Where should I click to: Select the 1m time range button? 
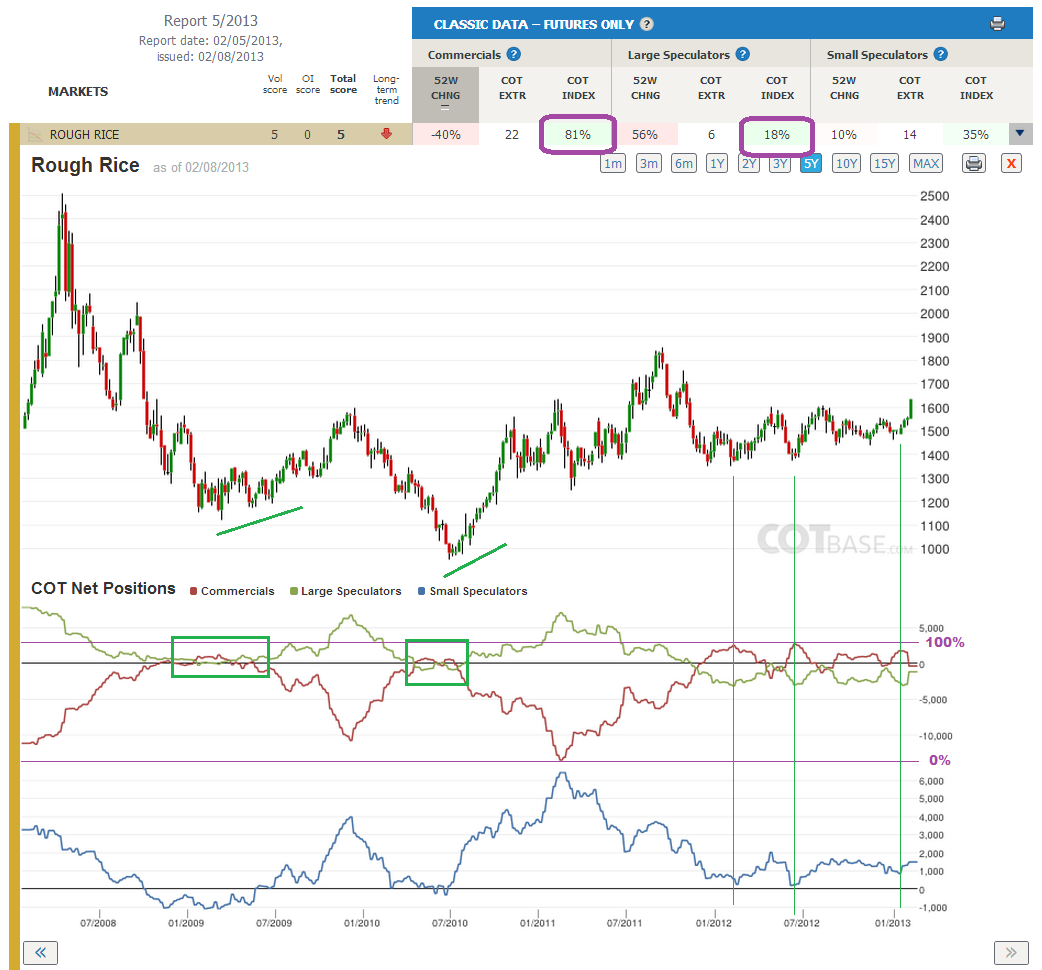tap(613, 163)
